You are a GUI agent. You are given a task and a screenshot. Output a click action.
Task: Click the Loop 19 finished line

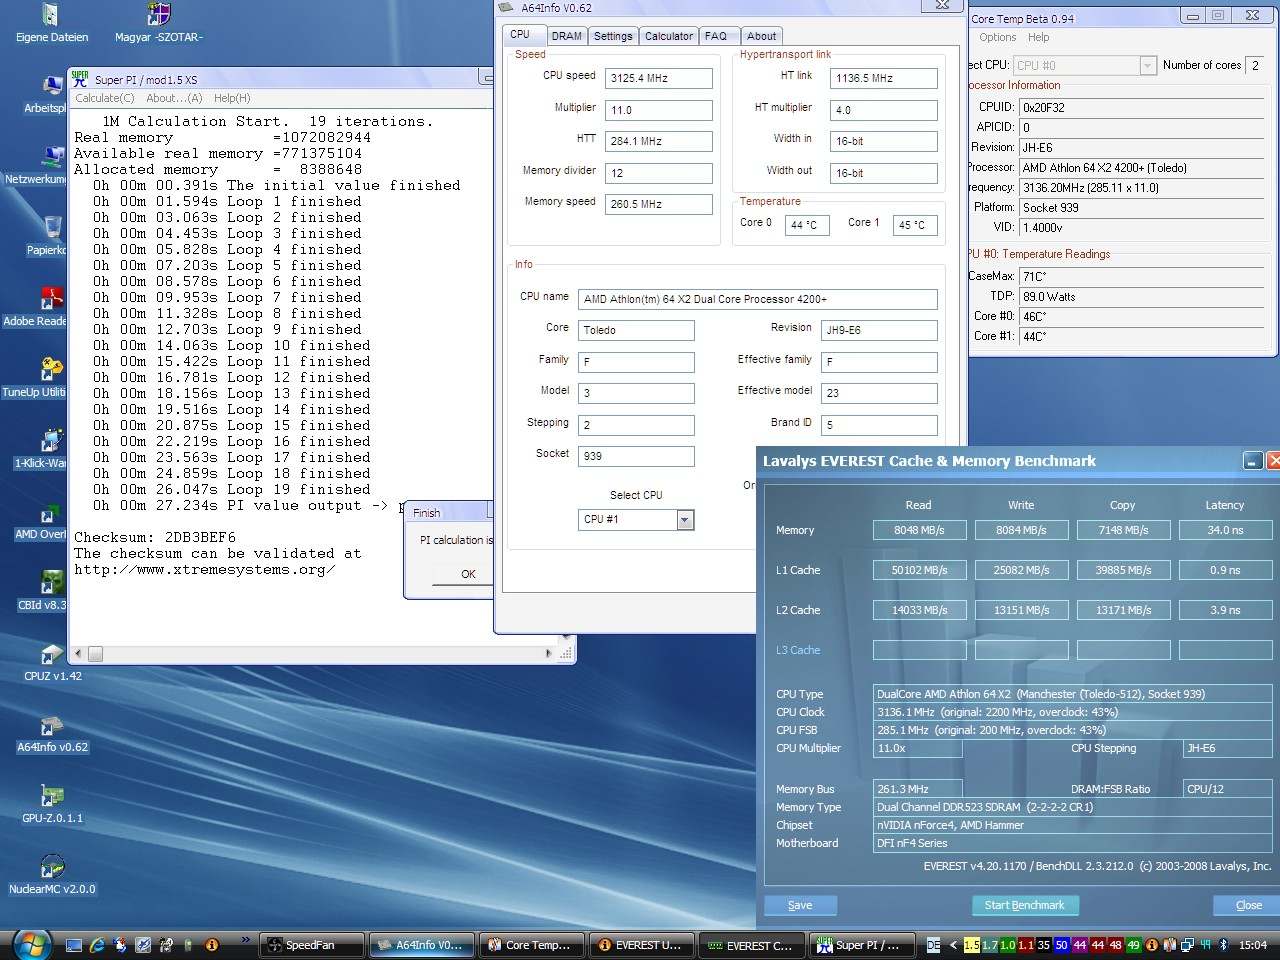[232, 489]
